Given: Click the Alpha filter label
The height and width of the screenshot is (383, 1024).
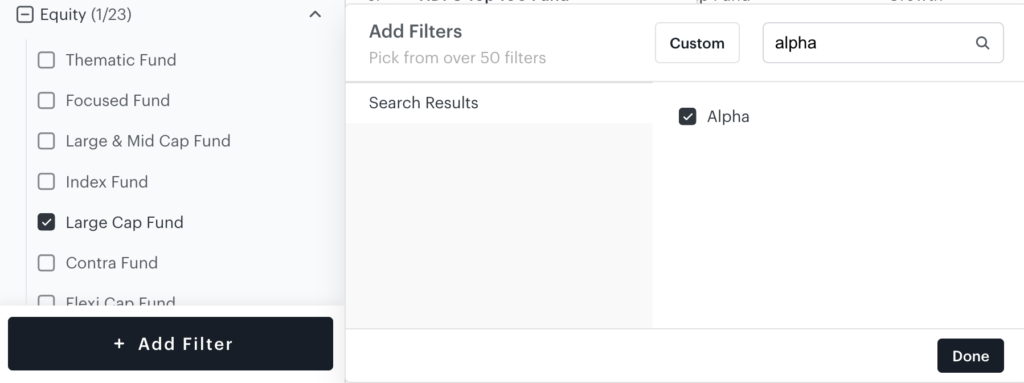Looking at the screenshot, I should tap(728, 117).
